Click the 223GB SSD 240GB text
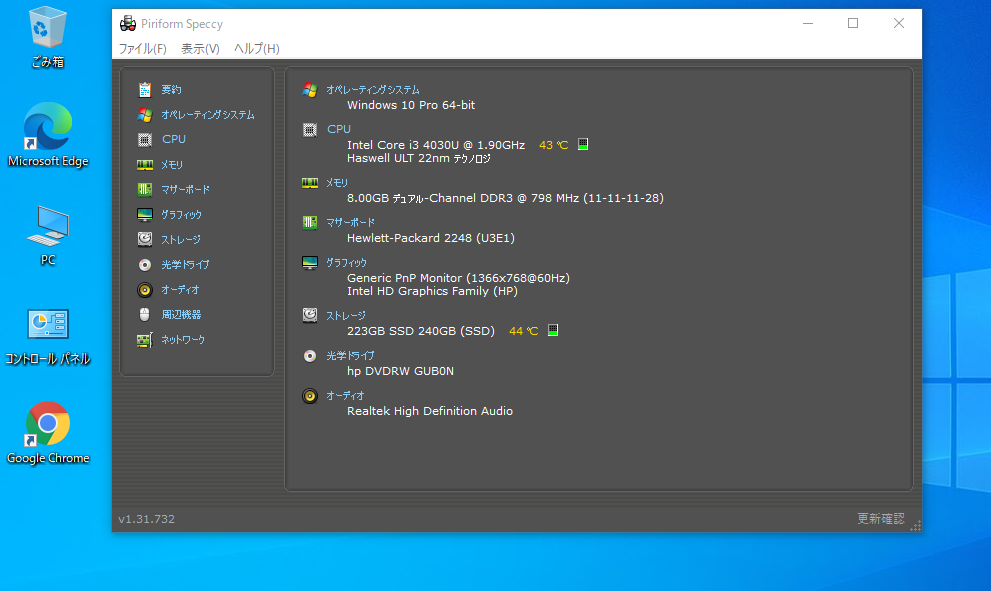Screen dimensions: 991x591 coord(420,331)
